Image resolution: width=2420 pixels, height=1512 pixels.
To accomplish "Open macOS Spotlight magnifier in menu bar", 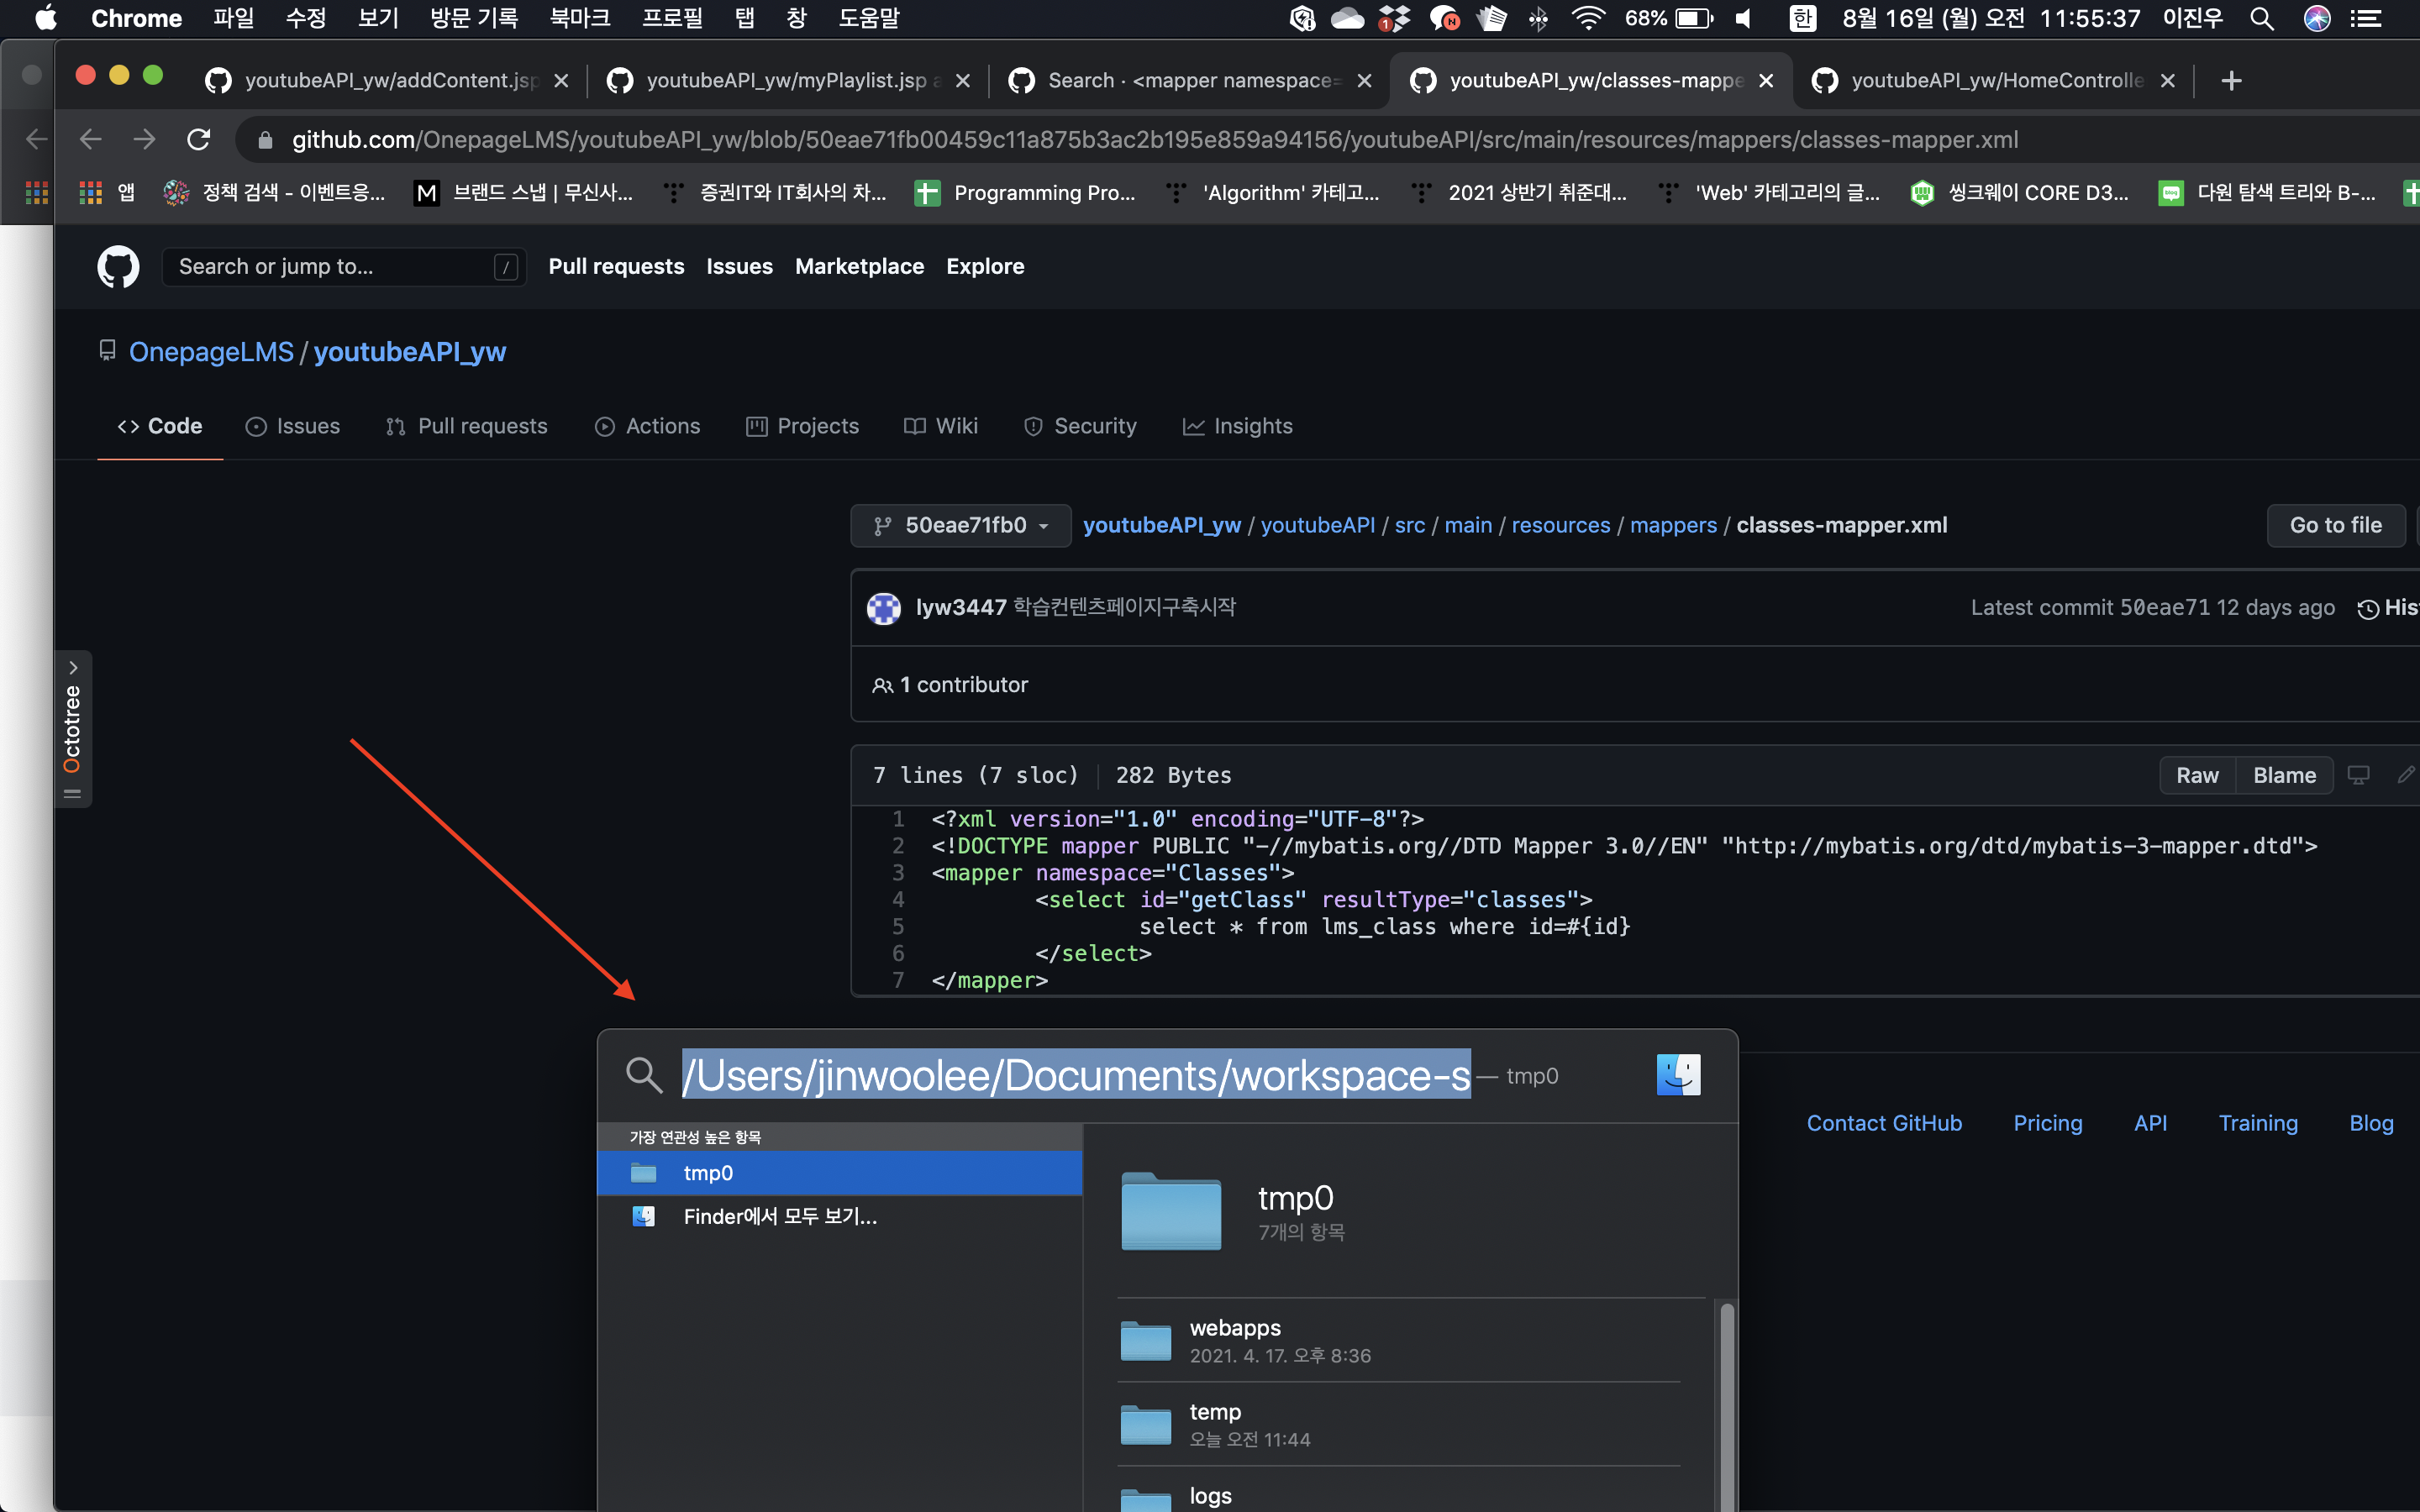I will pos(2262,19).
